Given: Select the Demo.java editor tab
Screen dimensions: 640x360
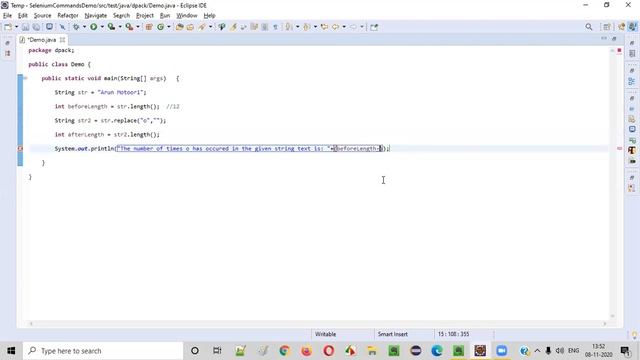Looking at the screenshot, I should [x=42, y=40].
